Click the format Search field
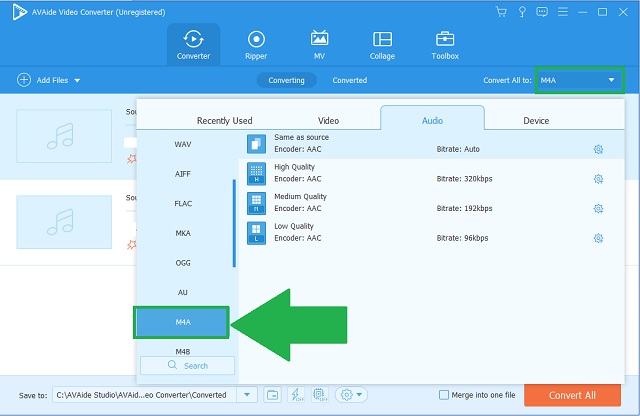This screenshot has width=640, height=416. [188, 366]
